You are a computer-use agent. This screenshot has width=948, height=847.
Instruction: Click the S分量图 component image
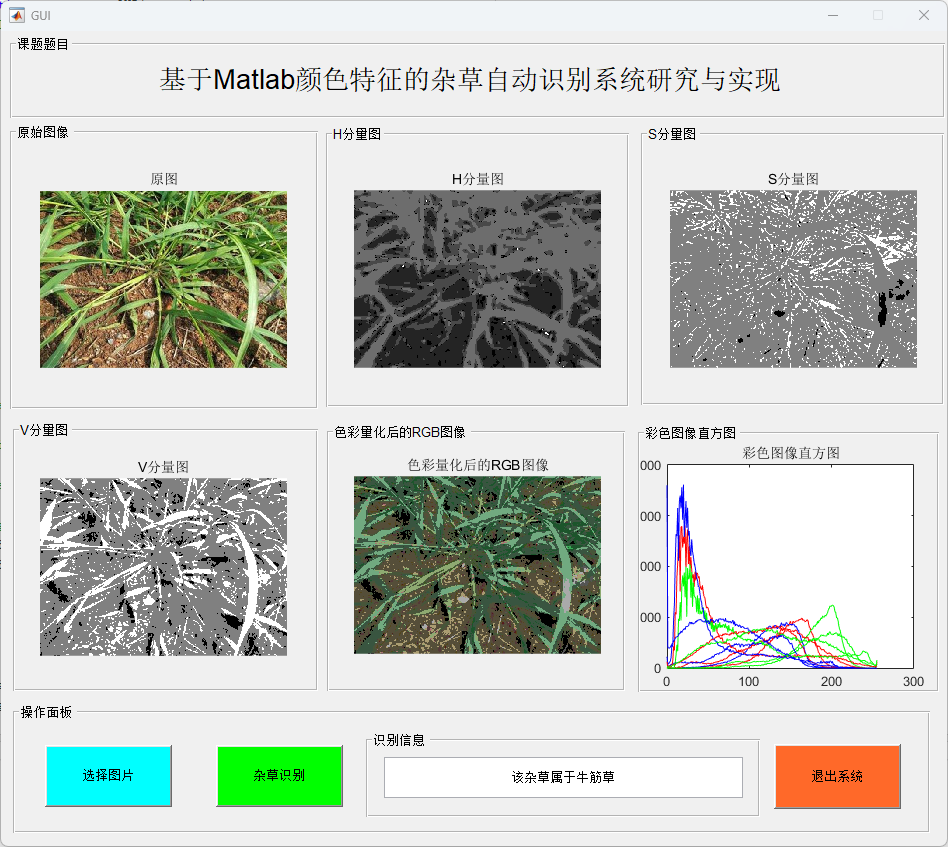[x=793, y=280]
